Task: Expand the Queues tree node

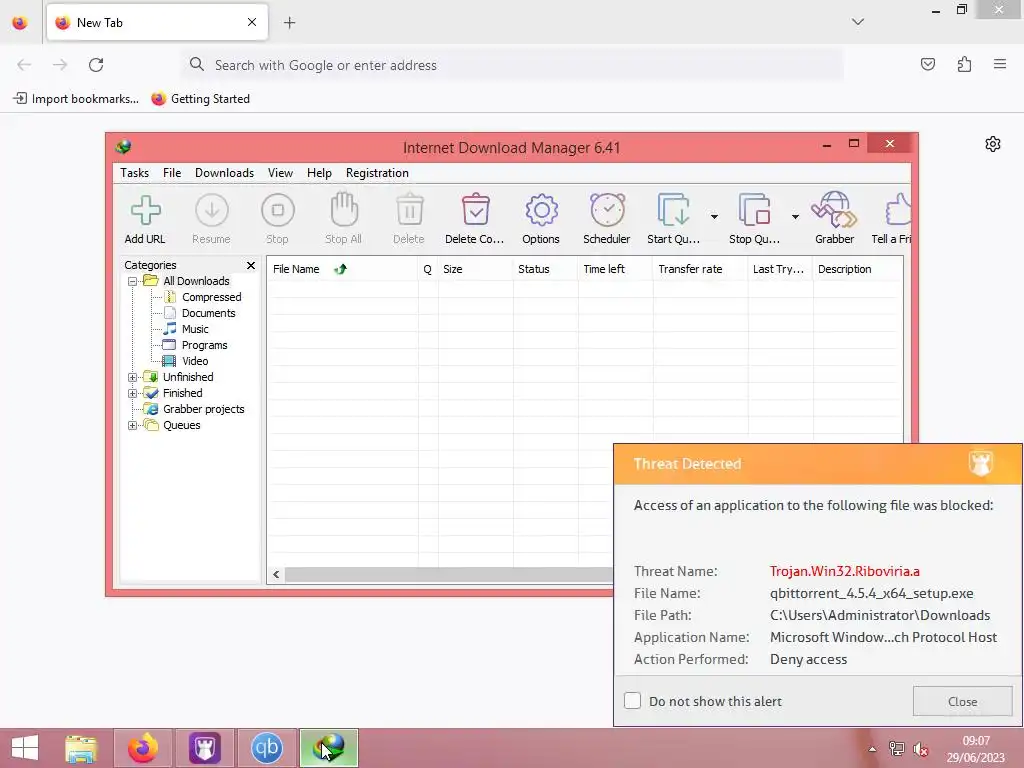Action: (133, 425)
